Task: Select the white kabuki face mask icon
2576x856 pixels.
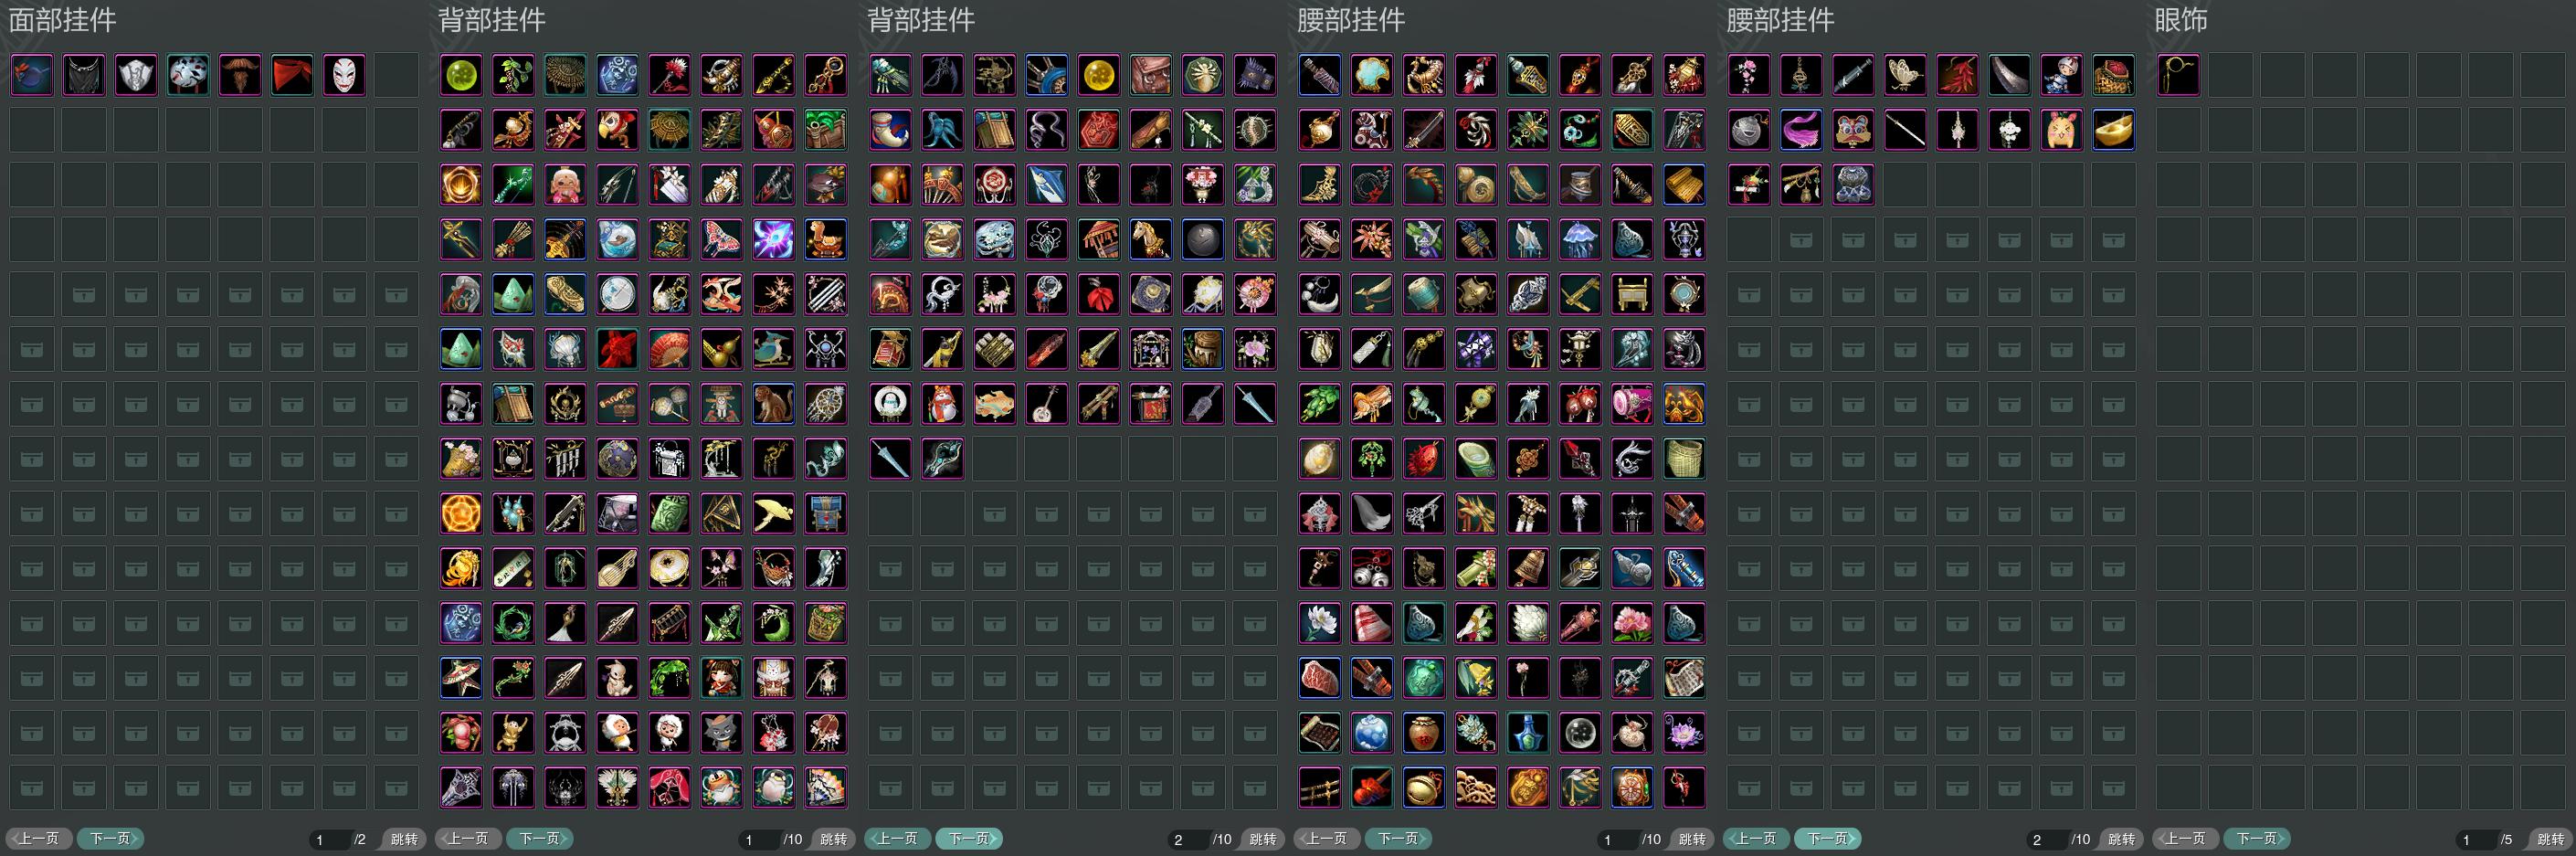Action: pos(343,75)
